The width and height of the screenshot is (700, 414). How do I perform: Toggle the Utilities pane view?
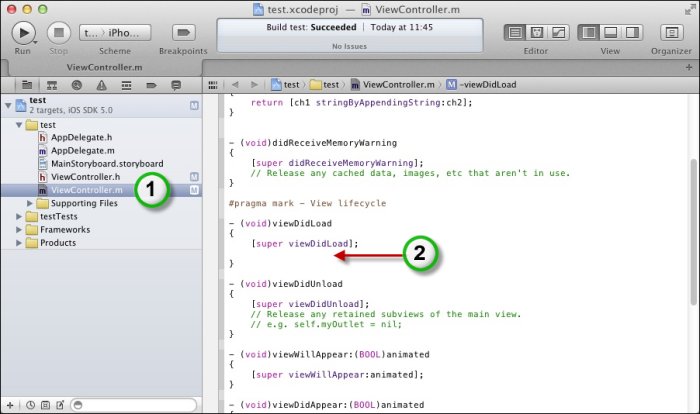[x=632, y=33]
